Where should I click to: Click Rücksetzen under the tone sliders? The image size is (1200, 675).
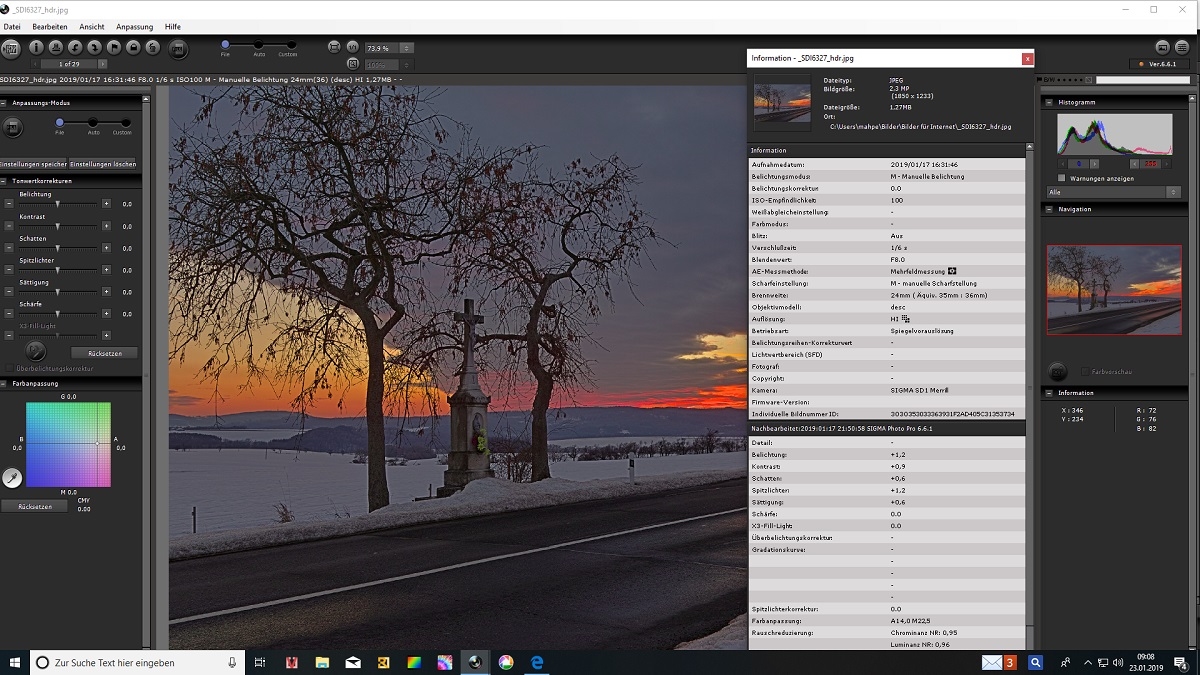(x=104, y=353)
